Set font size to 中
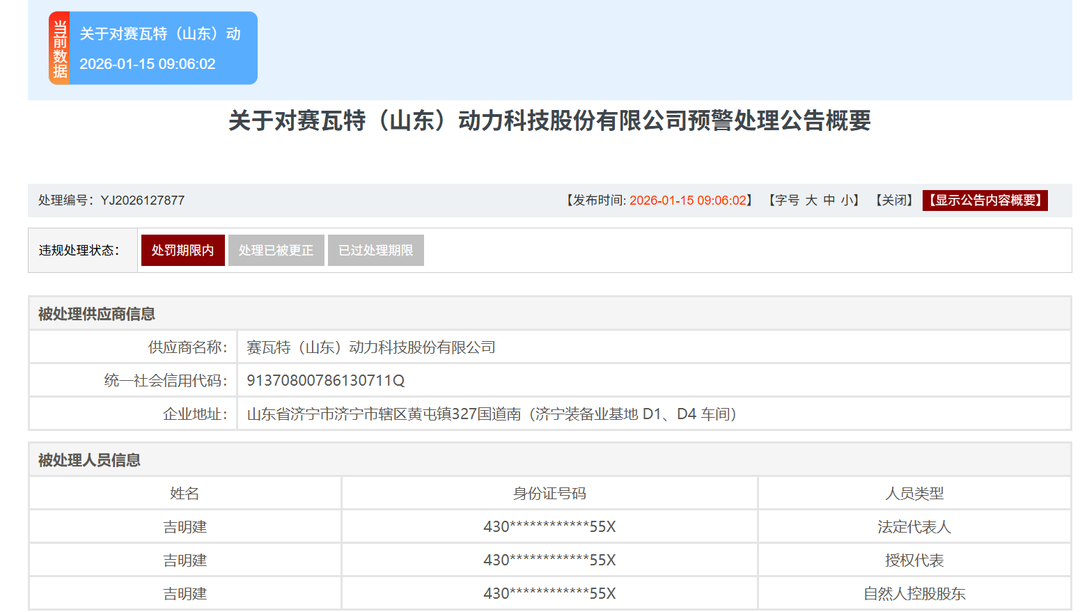1080x612 pixels. (x=829, y=200)
